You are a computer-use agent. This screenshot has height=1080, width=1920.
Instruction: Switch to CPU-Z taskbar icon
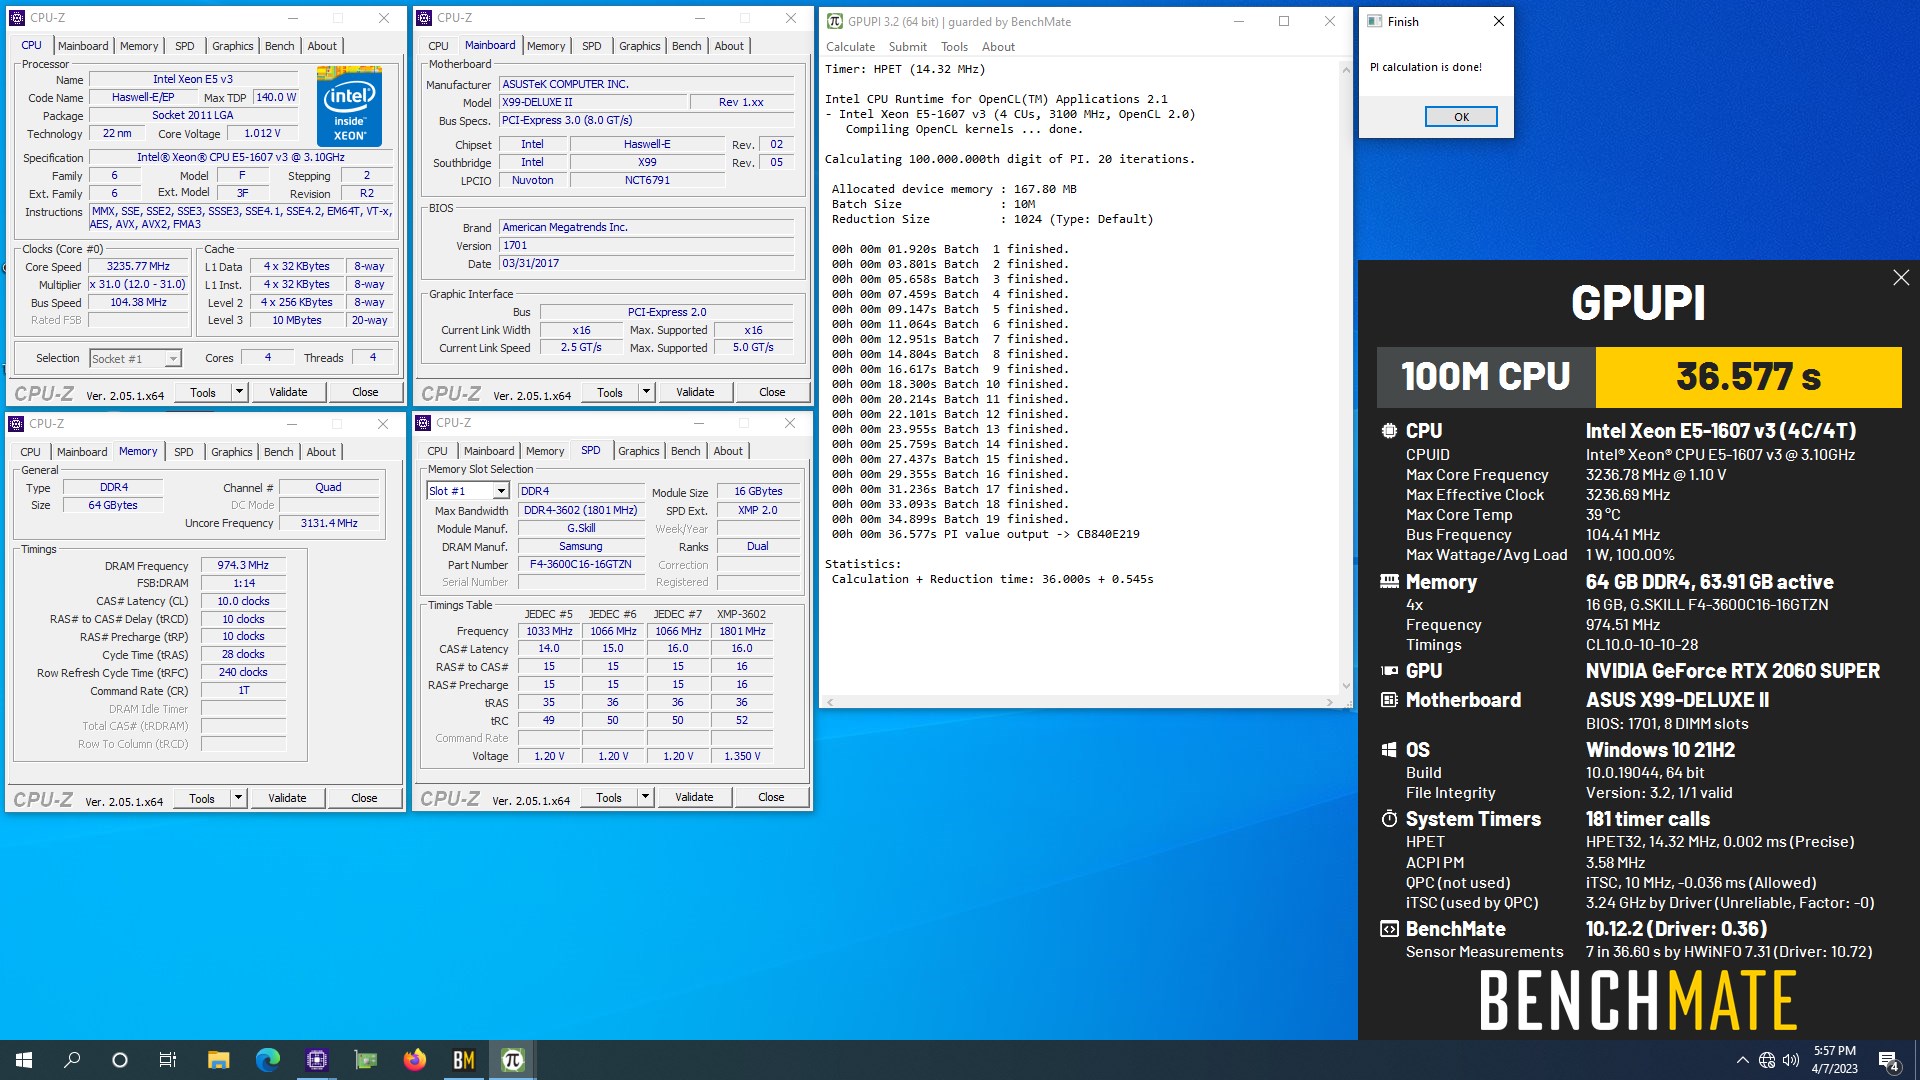click(317, 1060)
